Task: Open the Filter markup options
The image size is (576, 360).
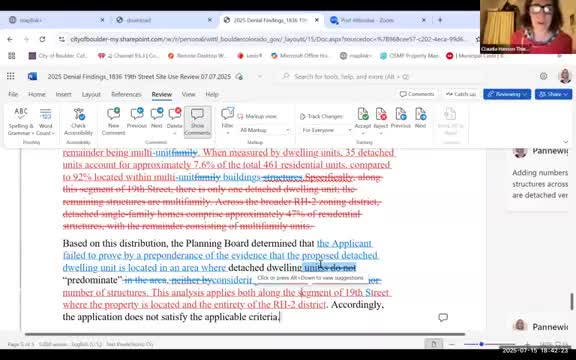Action: click(x=227, y=118)
